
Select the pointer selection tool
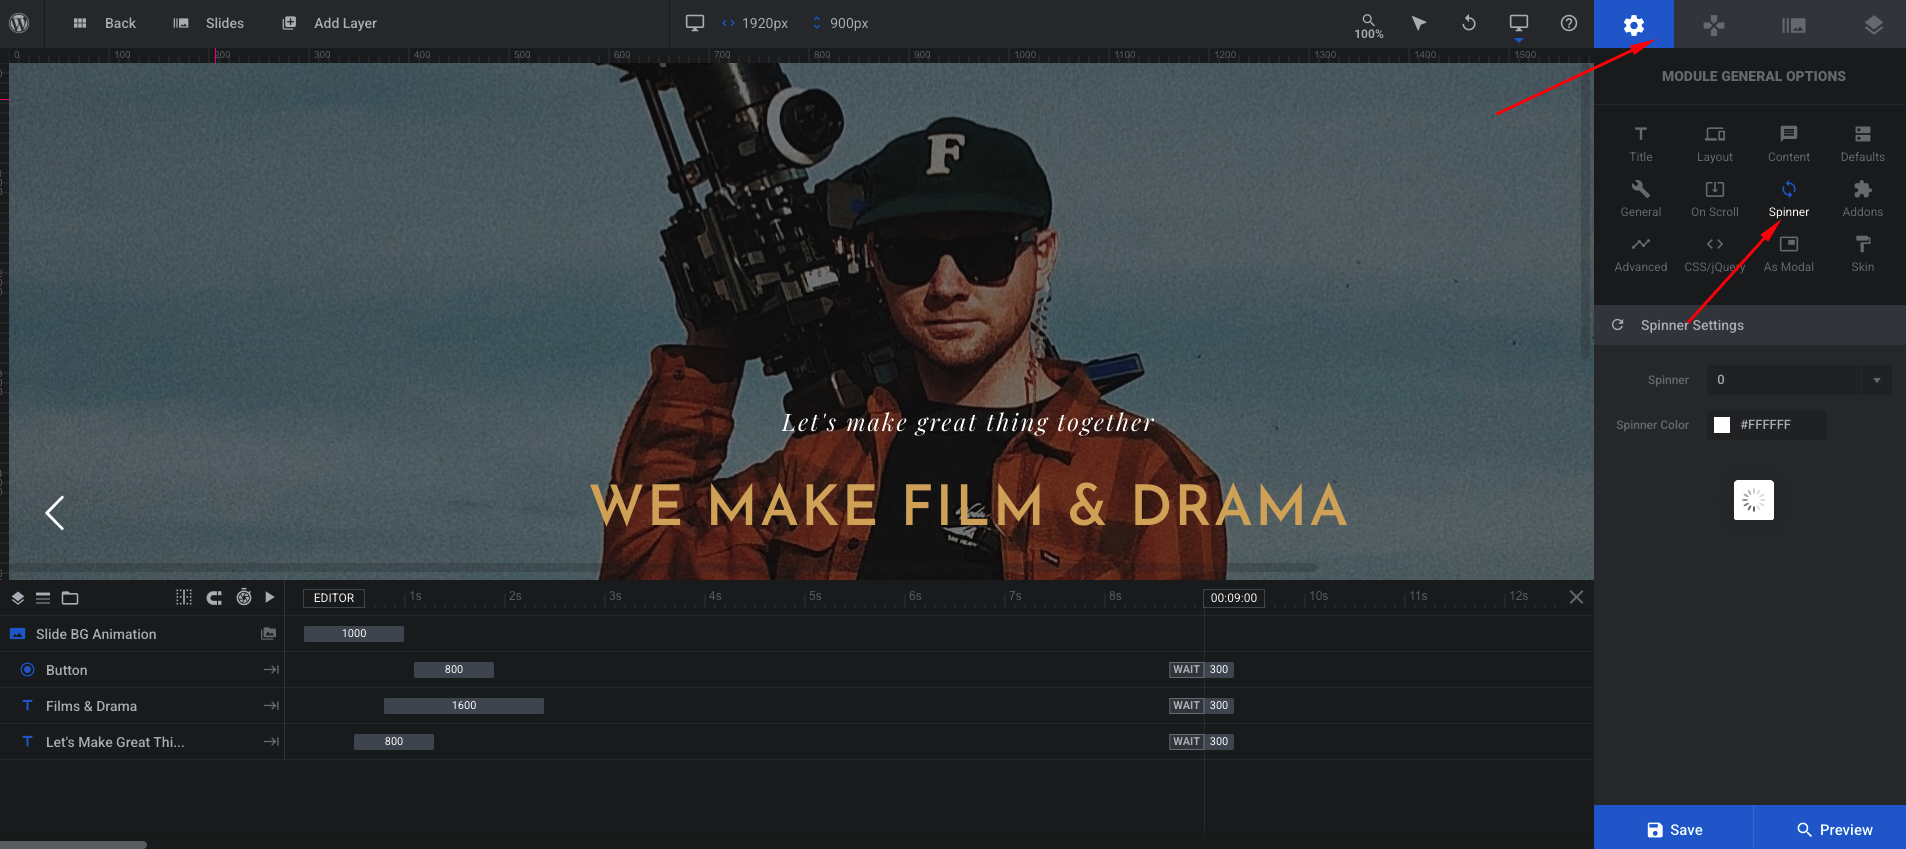pos(1419,23)
